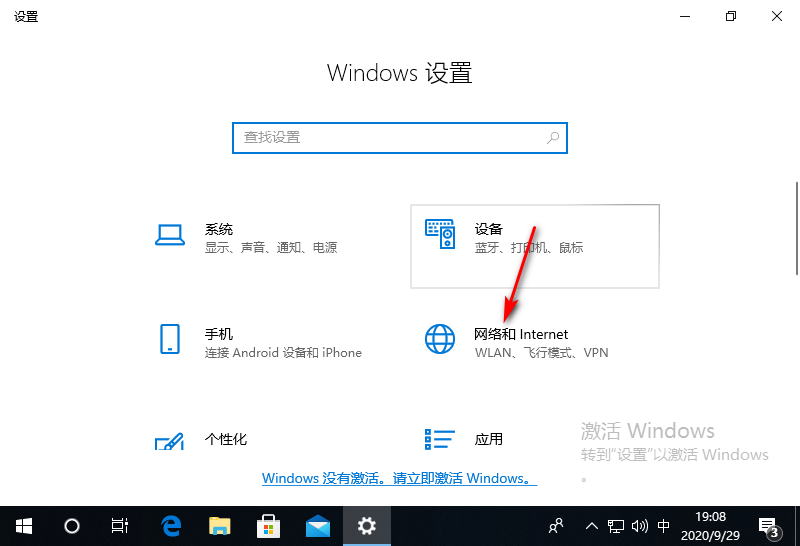The width and height of the screenshot is (800, 546).
Task: Open the Action Center notifications icon
Action: point(768,527)
